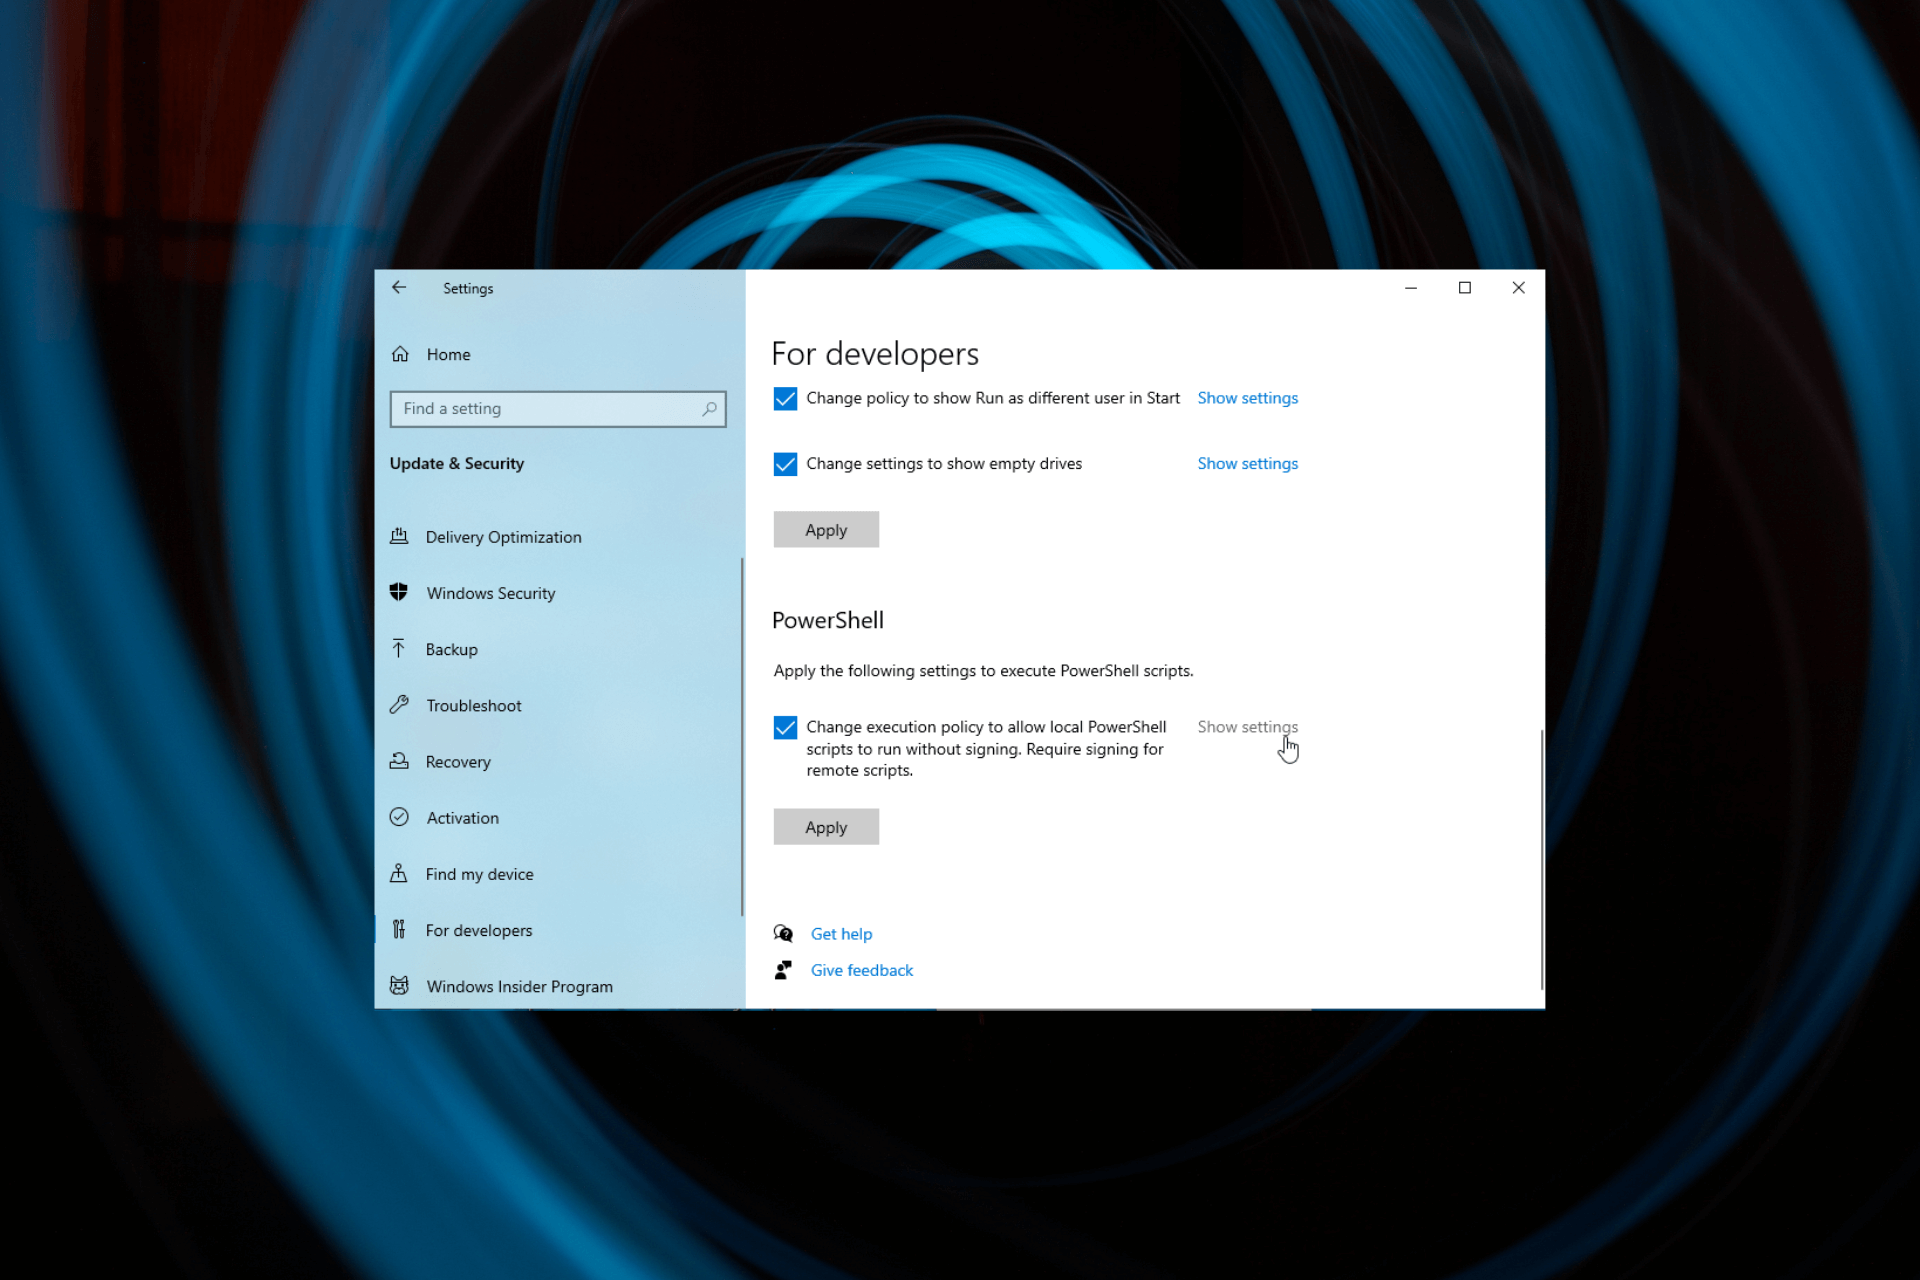Expand Show settings for empty drives
Viewport: 1920px width, 1280px height.
pyautogui.click(x=1246, y=463)
